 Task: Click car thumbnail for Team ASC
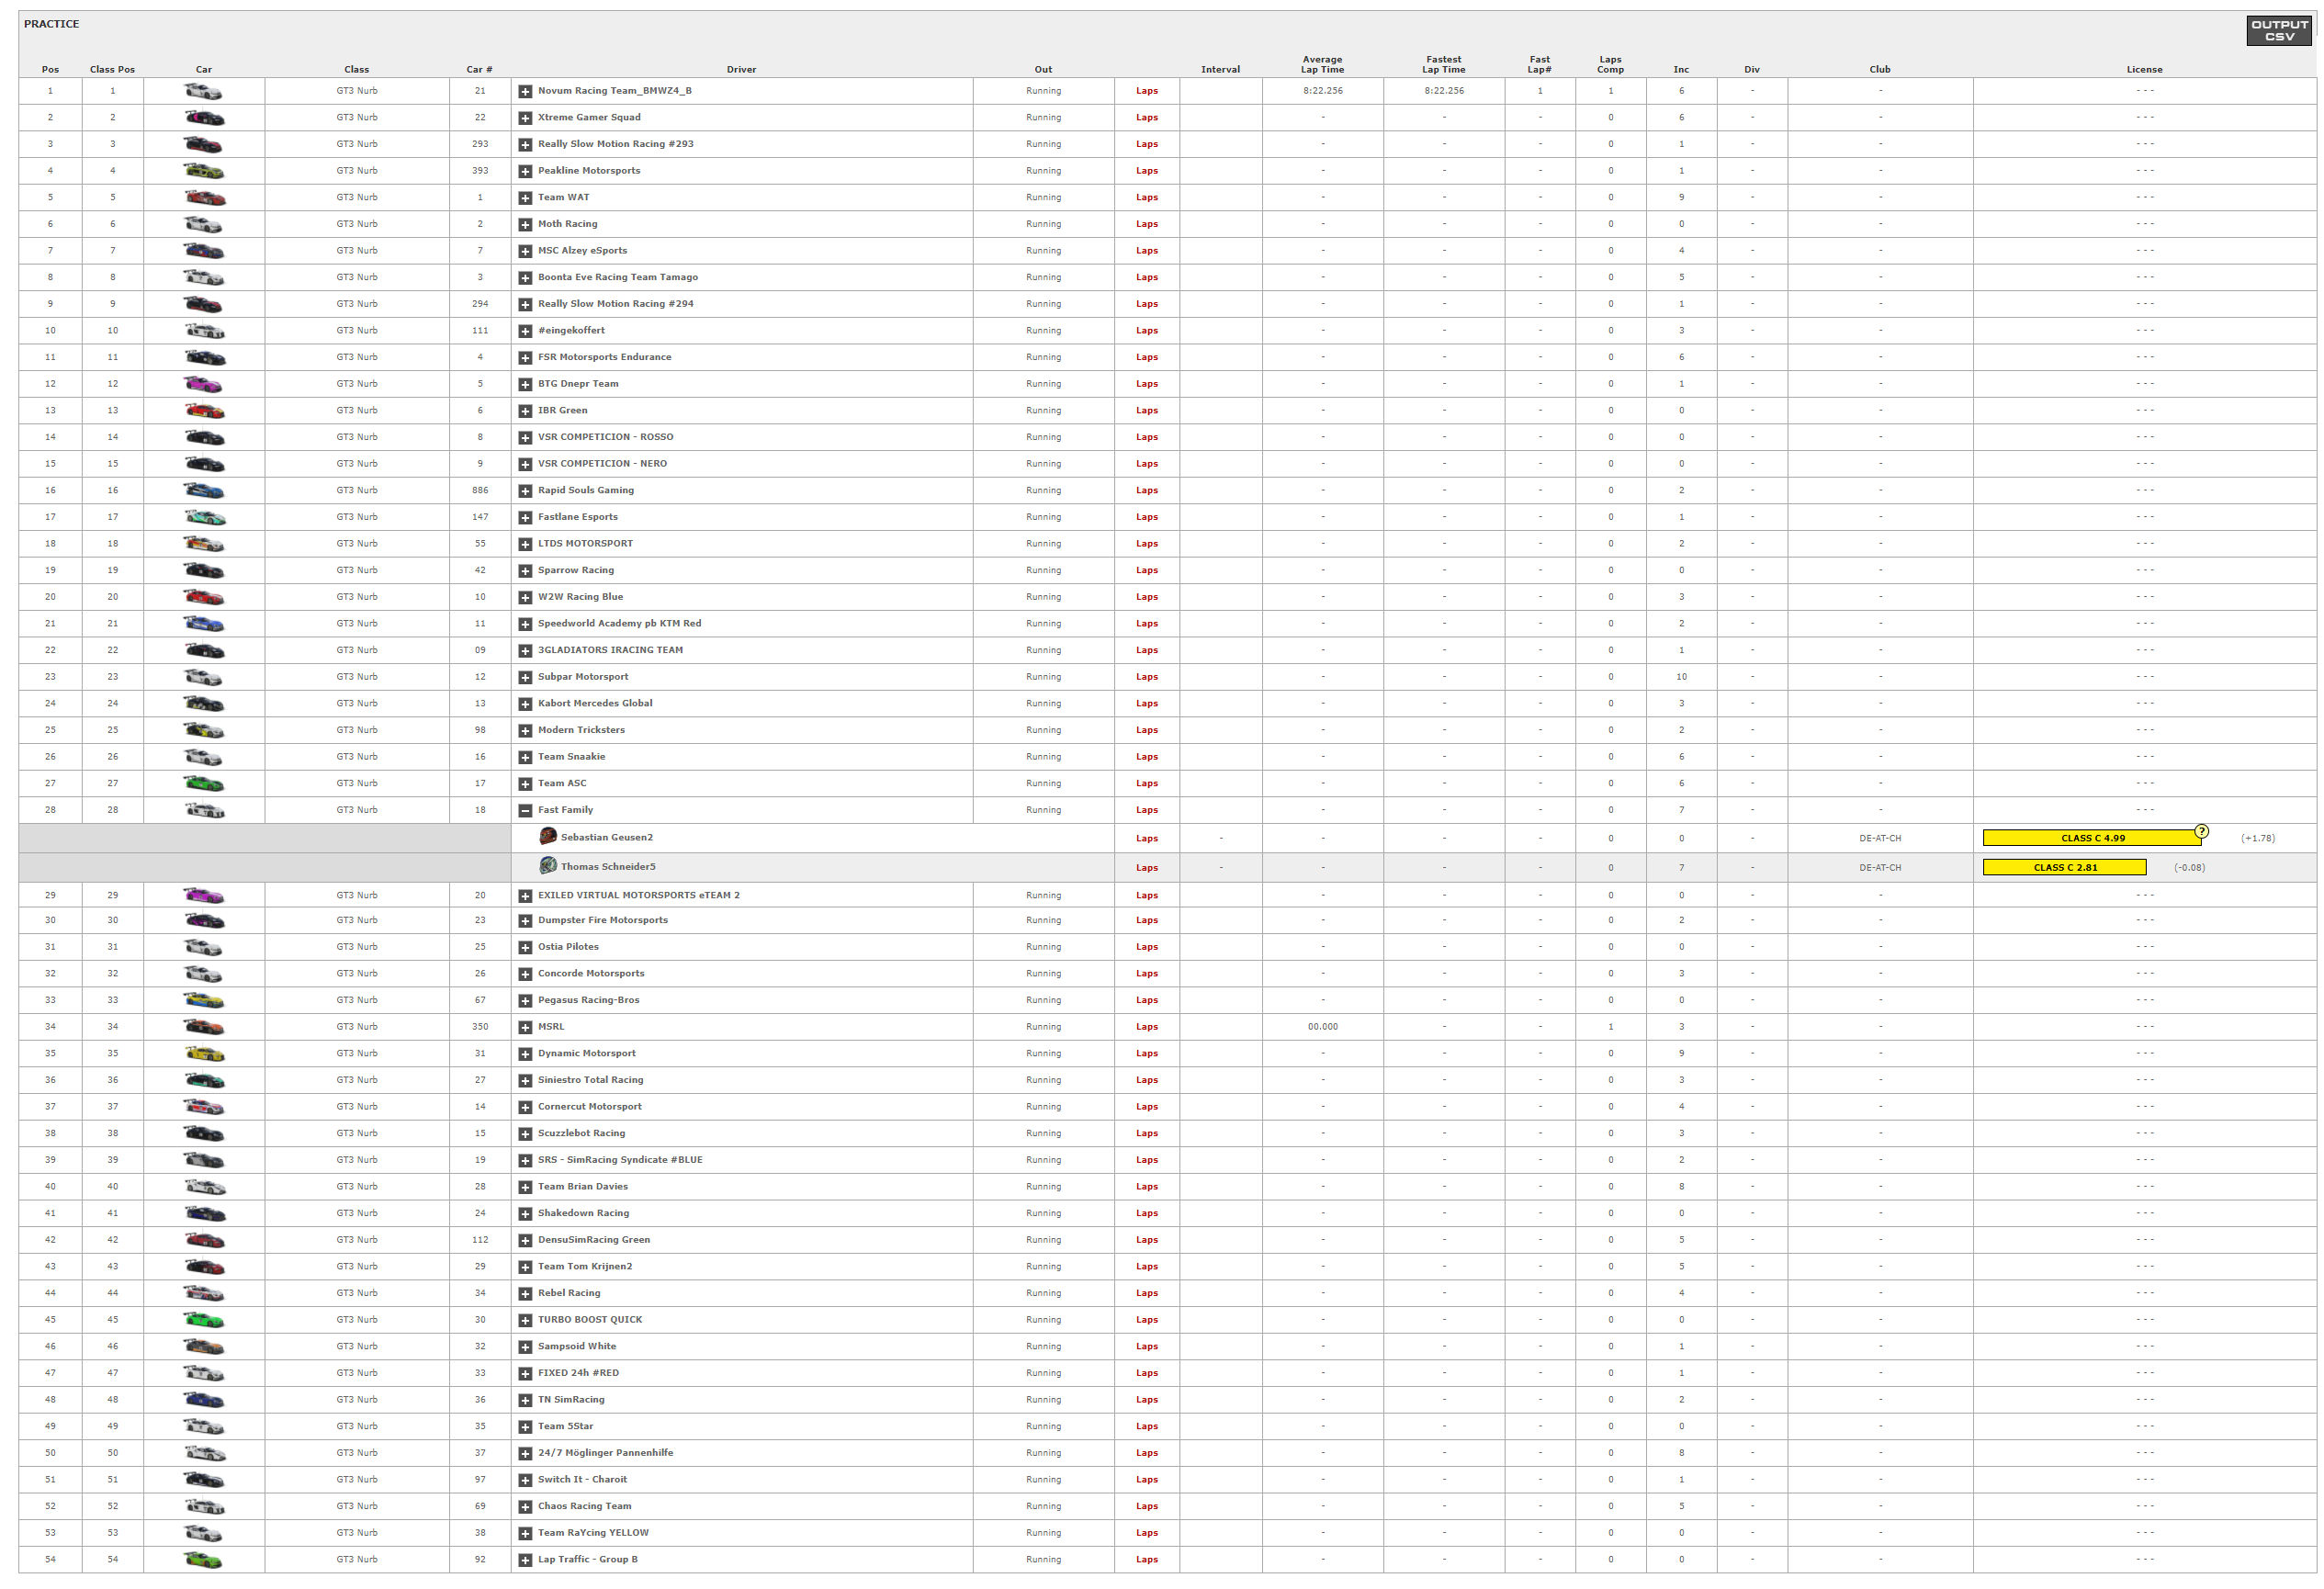click(x=204, y=783)
